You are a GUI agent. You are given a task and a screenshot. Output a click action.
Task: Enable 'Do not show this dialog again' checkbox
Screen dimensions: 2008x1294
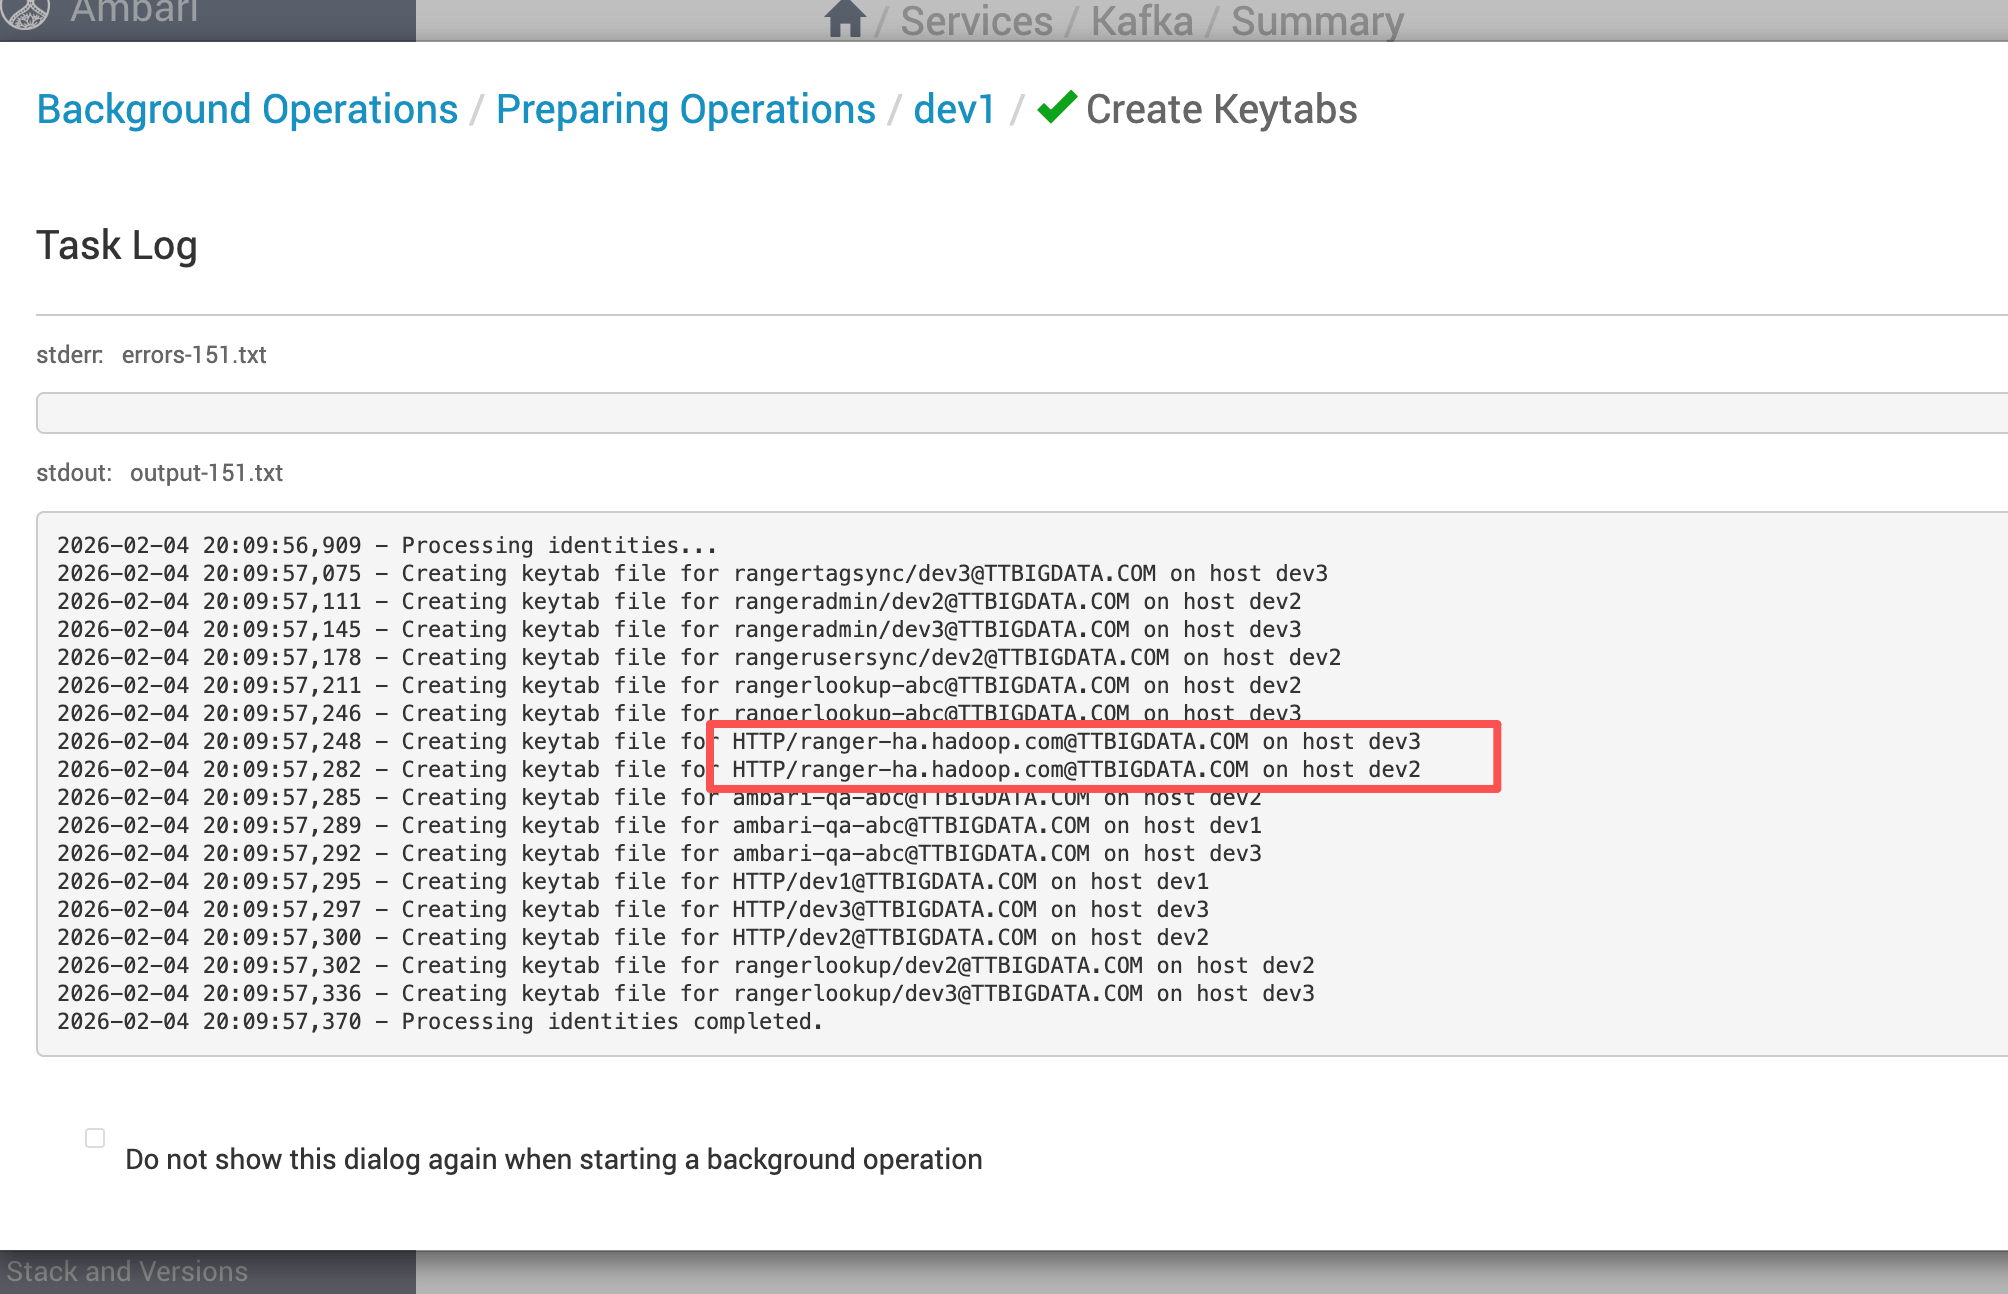pyautogui.click(x=95, y=1138)
